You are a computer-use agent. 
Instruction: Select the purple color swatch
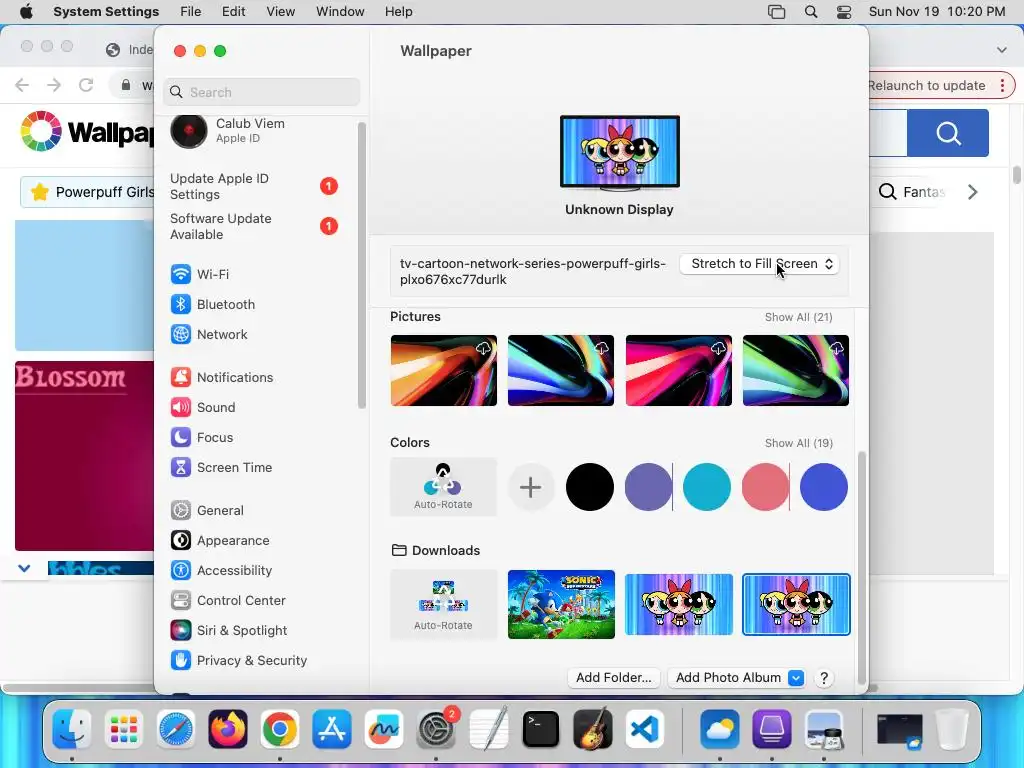(648, 487)
